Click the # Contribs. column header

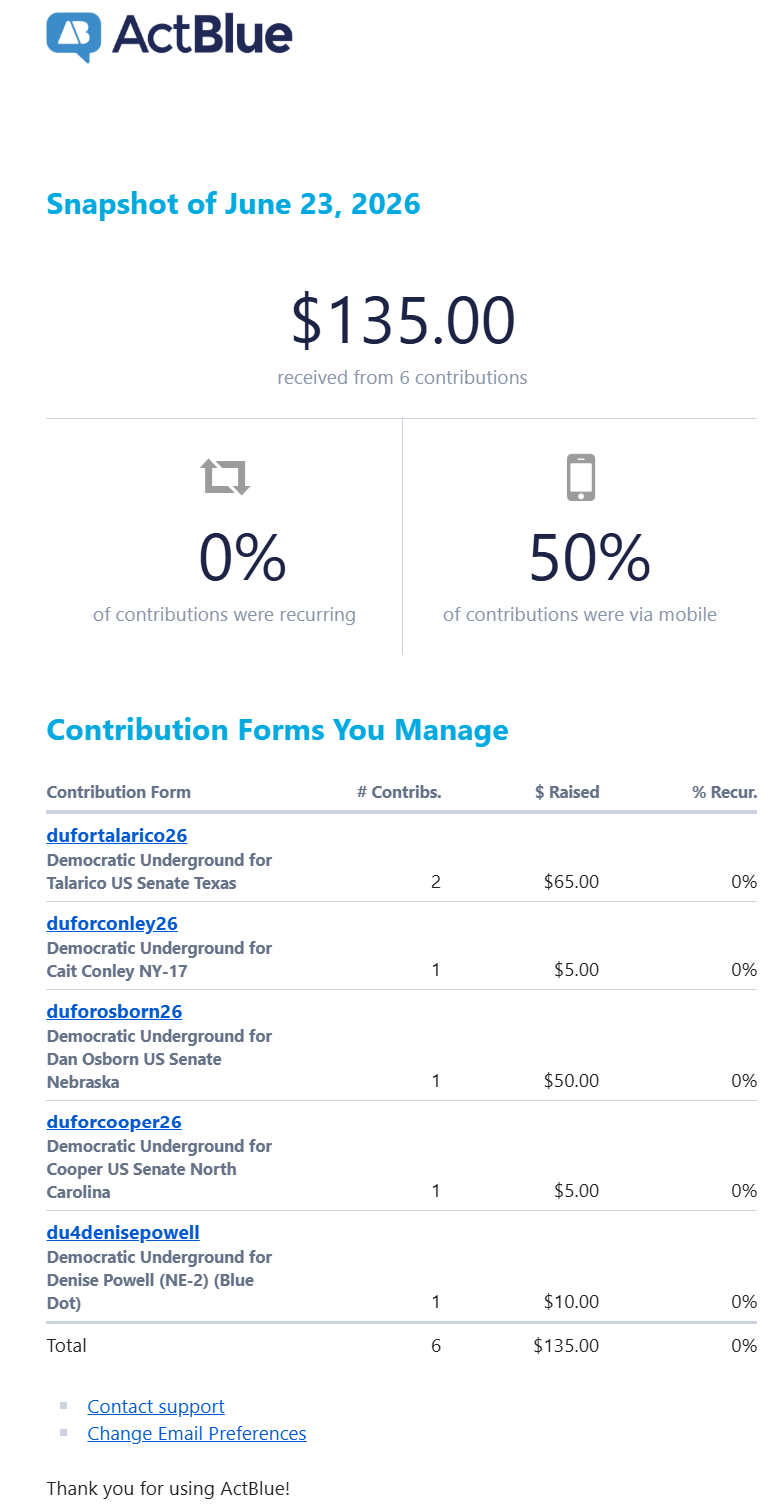click(399, 792)
